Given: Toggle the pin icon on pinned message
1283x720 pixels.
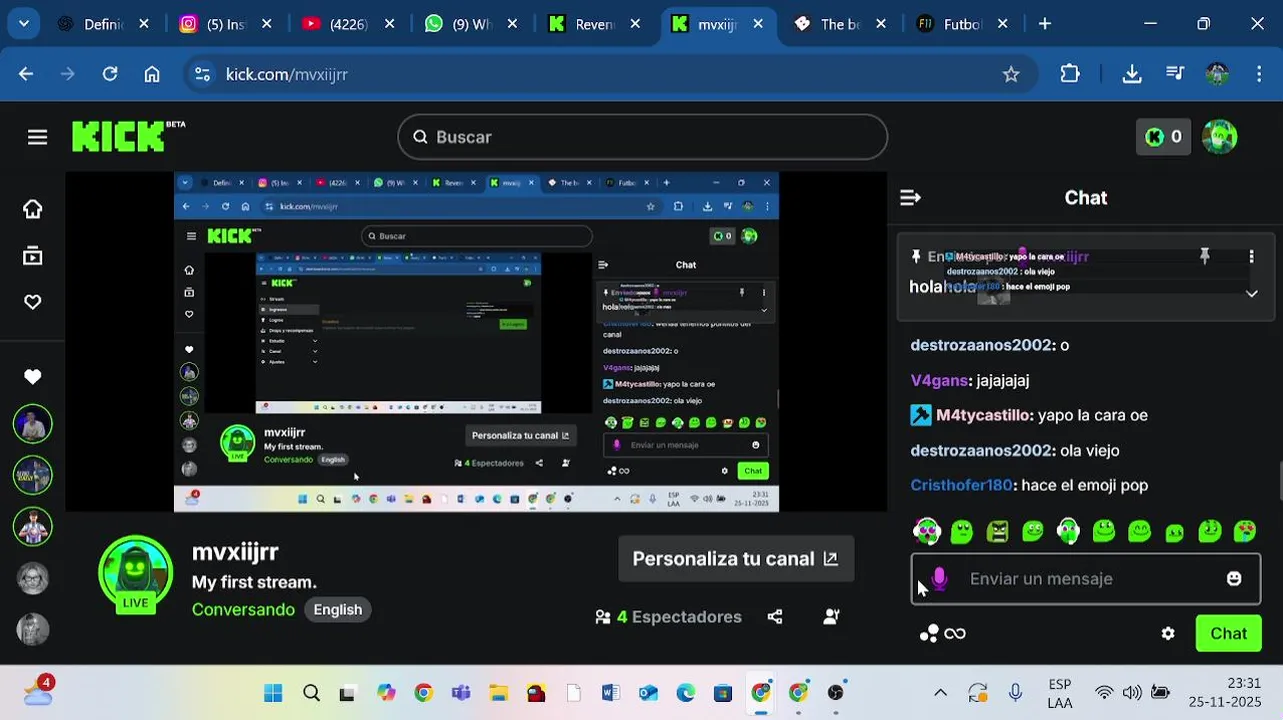Looking at the screenshot, I should tap(1205, 256).
